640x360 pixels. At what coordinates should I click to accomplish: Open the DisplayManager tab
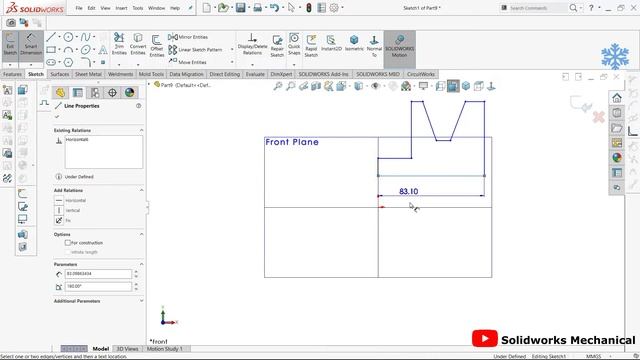coord(129,93)
